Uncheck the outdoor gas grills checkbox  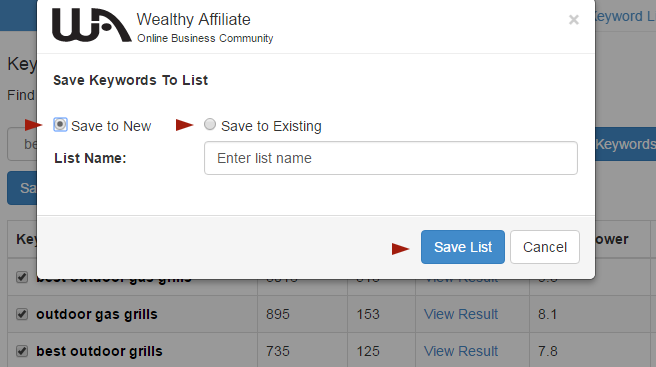[x=22, y=314]
